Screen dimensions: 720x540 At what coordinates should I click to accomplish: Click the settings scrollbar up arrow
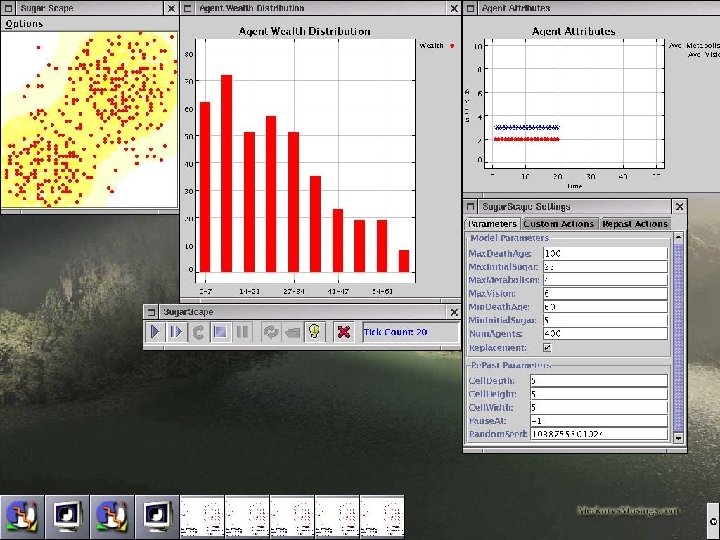tap(678, 237)
